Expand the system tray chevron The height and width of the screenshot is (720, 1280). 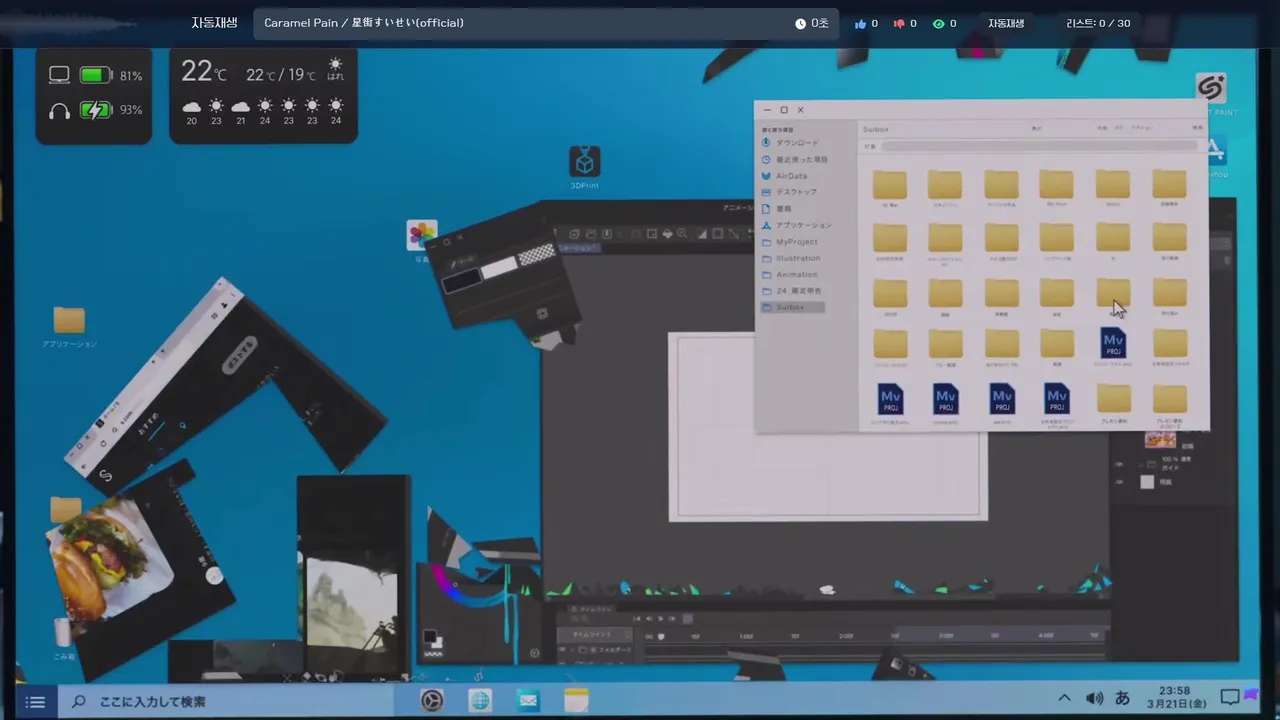(x=1064, y=698)
